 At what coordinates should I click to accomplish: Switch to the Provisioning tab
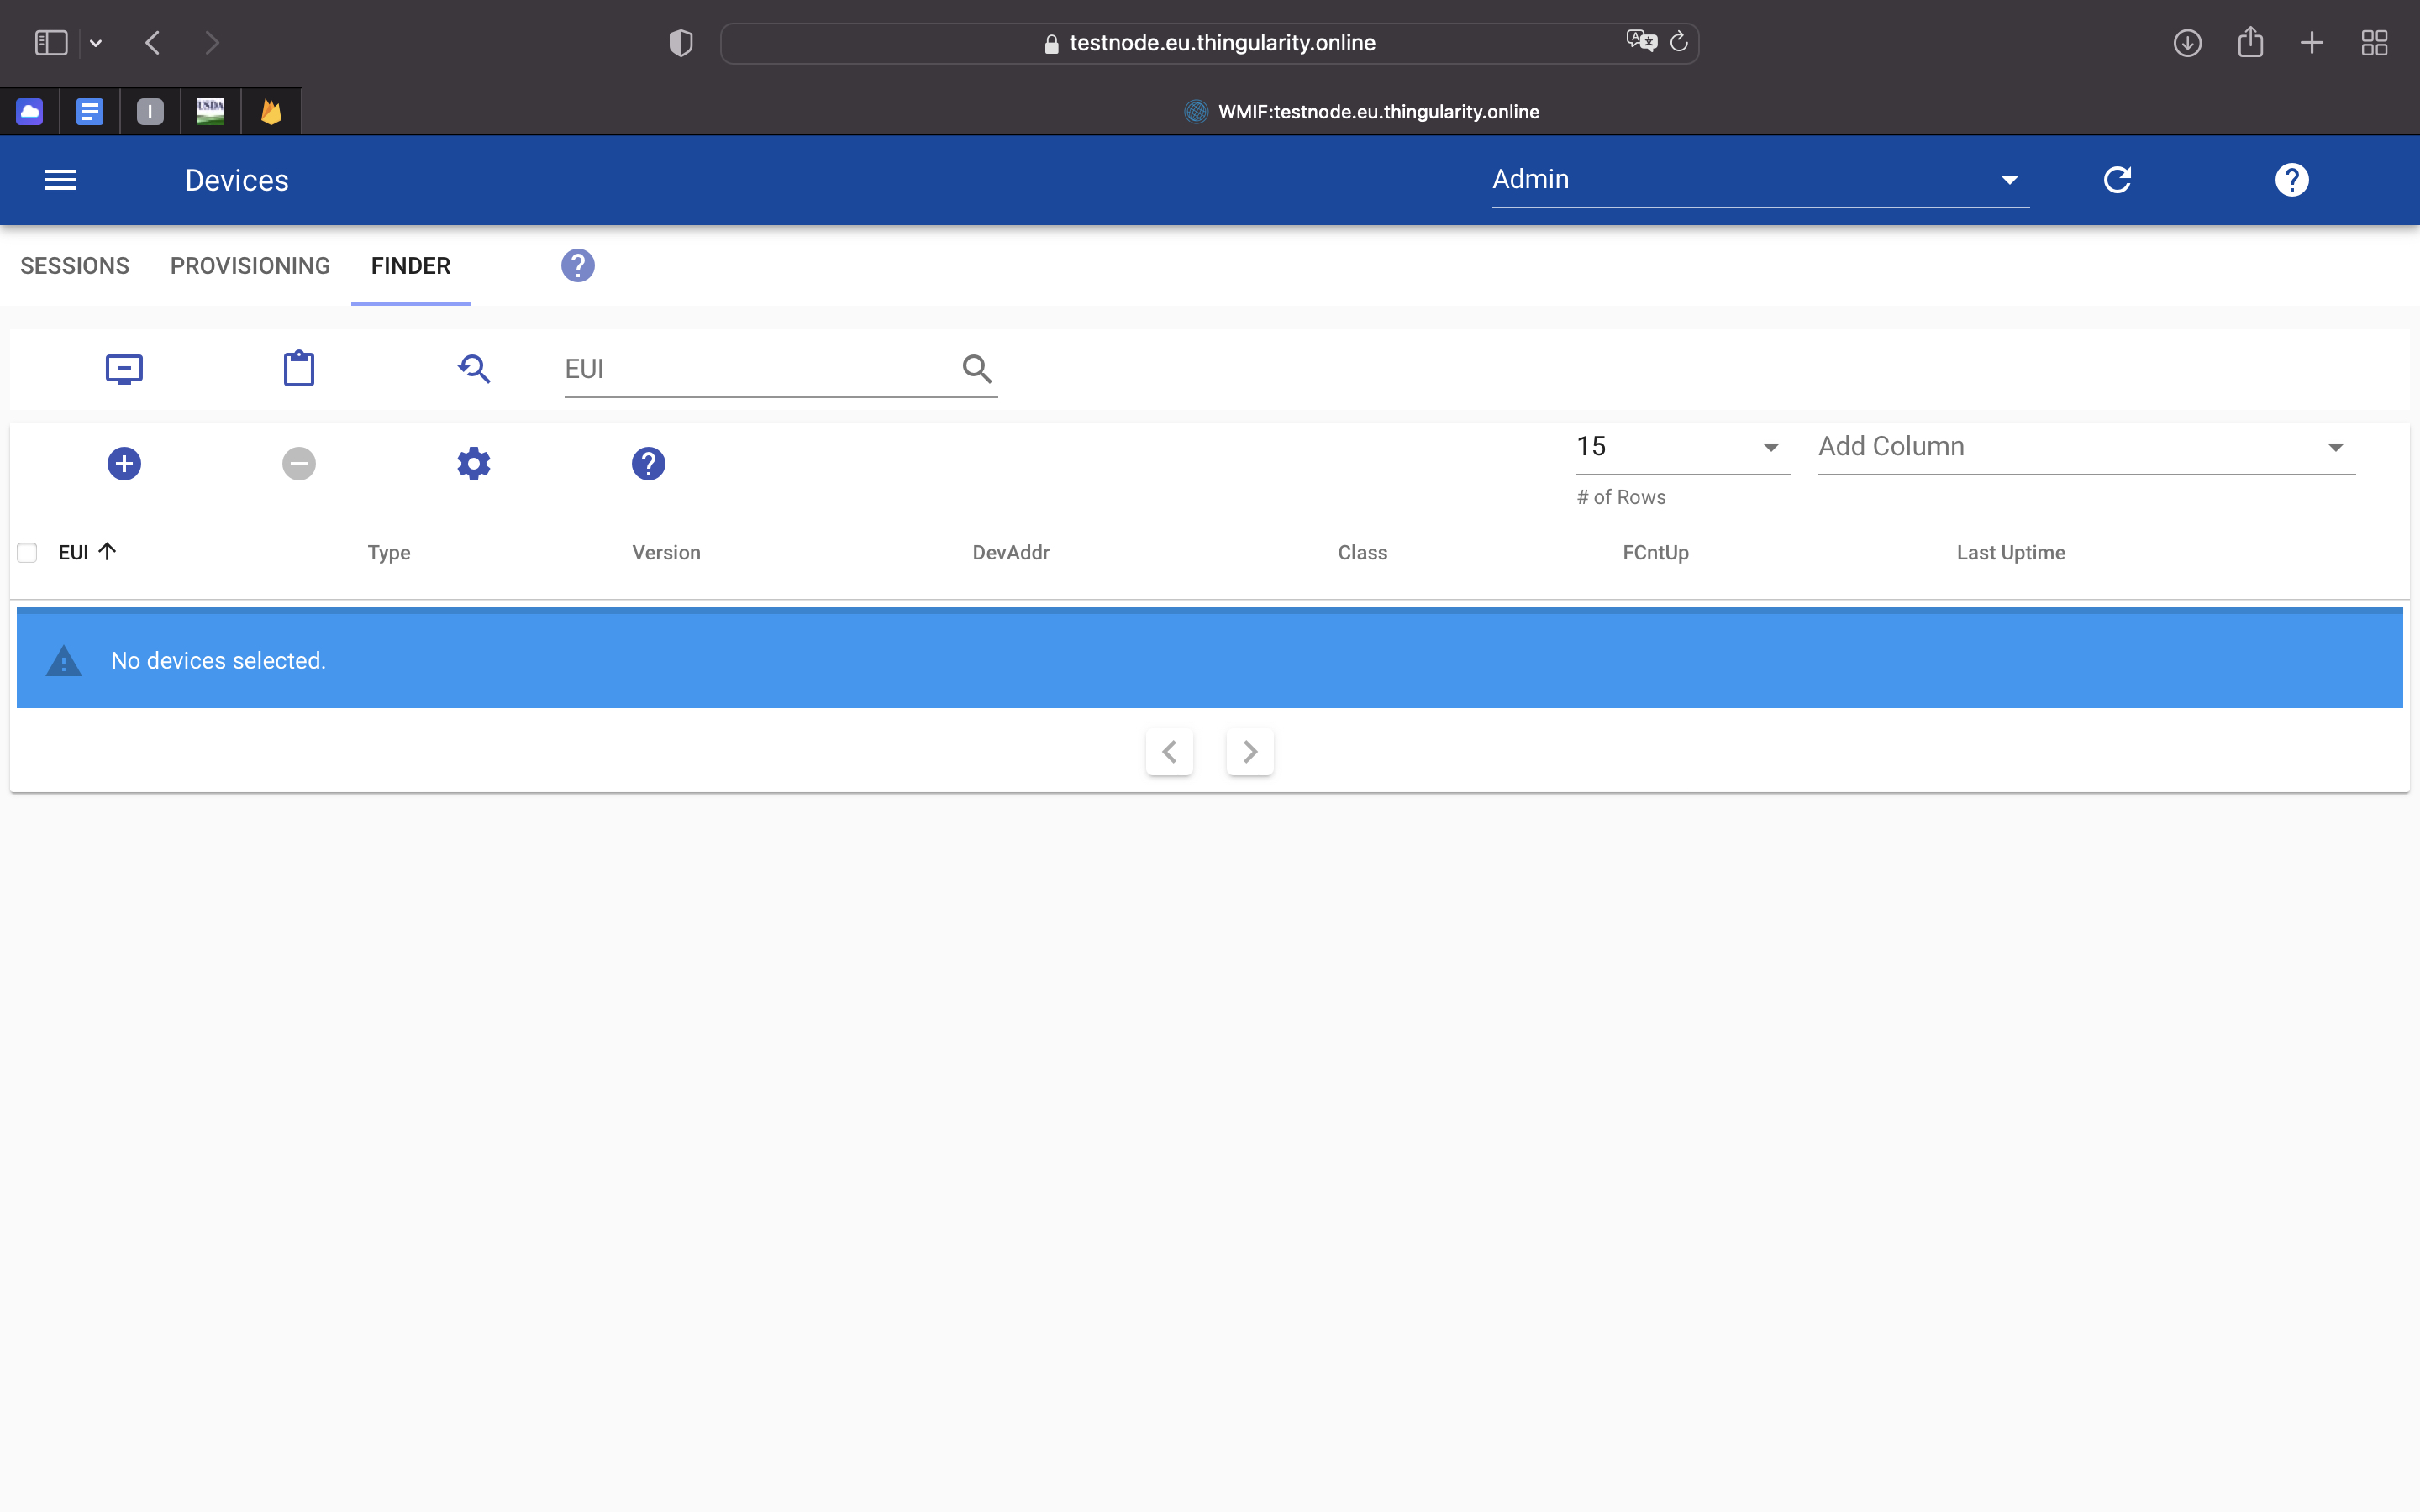(x=250, y=266)
